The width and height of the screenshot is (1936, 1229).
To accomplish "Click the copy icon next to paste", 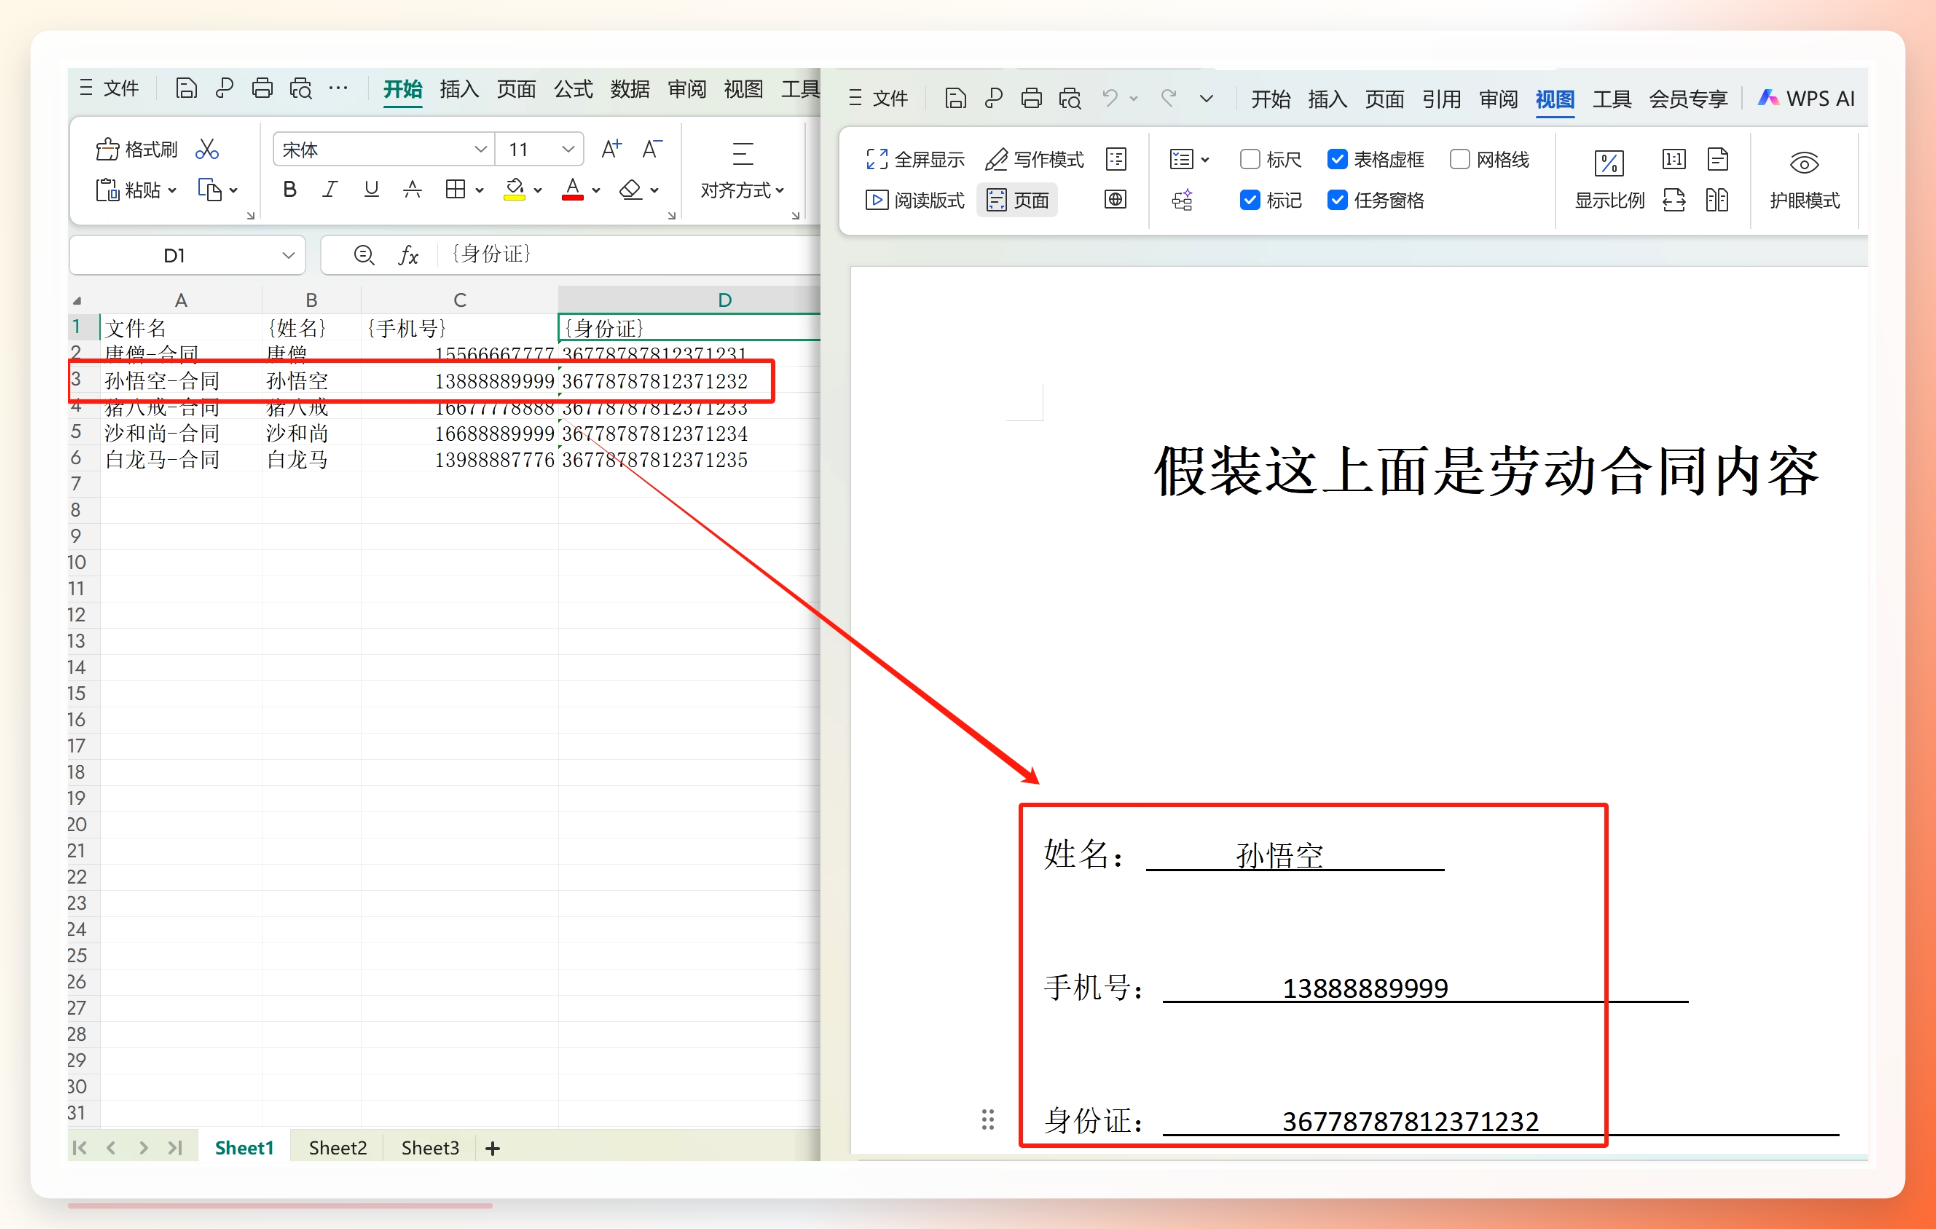I will (x=209, y=189).
